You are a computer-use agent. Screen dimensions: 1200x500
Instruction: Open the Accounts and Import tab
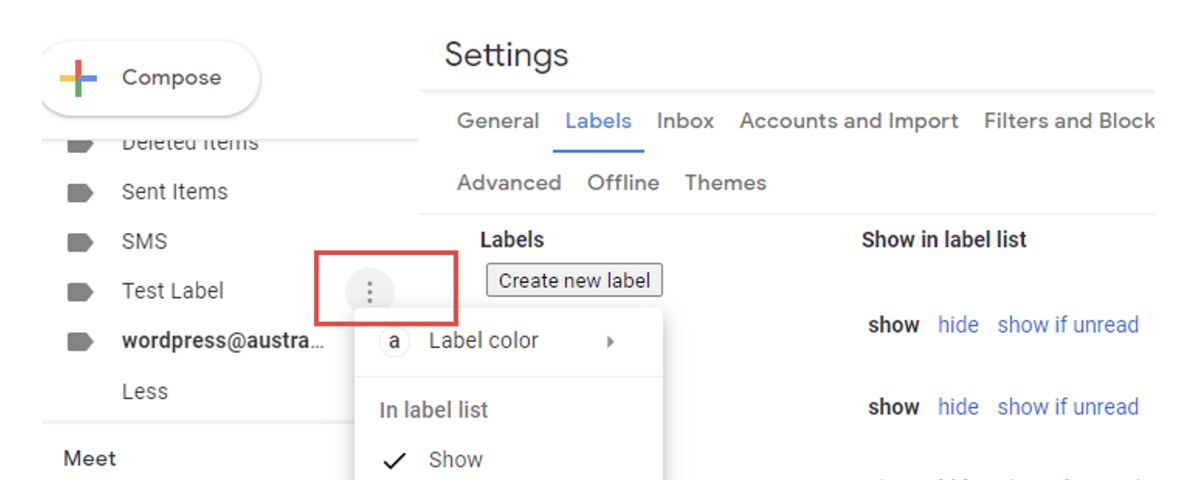coord(849,121)
